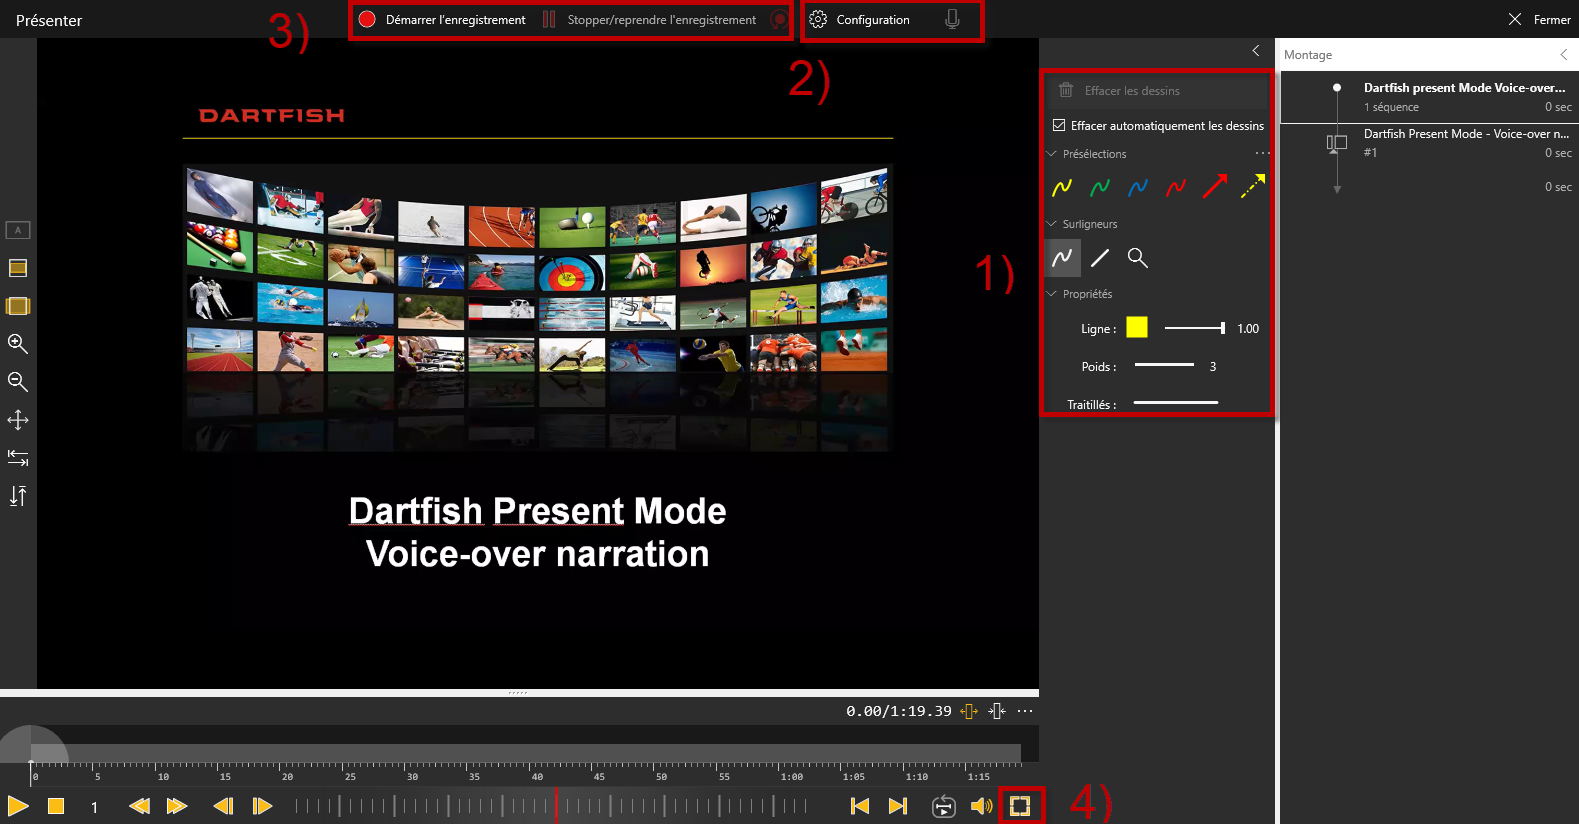
Task: Click the jog wheel frame scrubber
Action: pyautogui.click(x=551, y=806)
